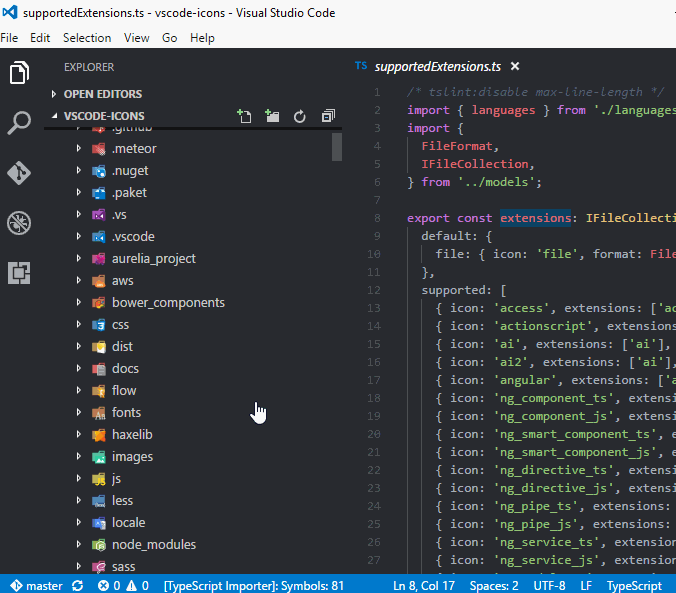Screen dimensions: 676x593
Task: Open the View menu
Action: [x=137, y=38]
